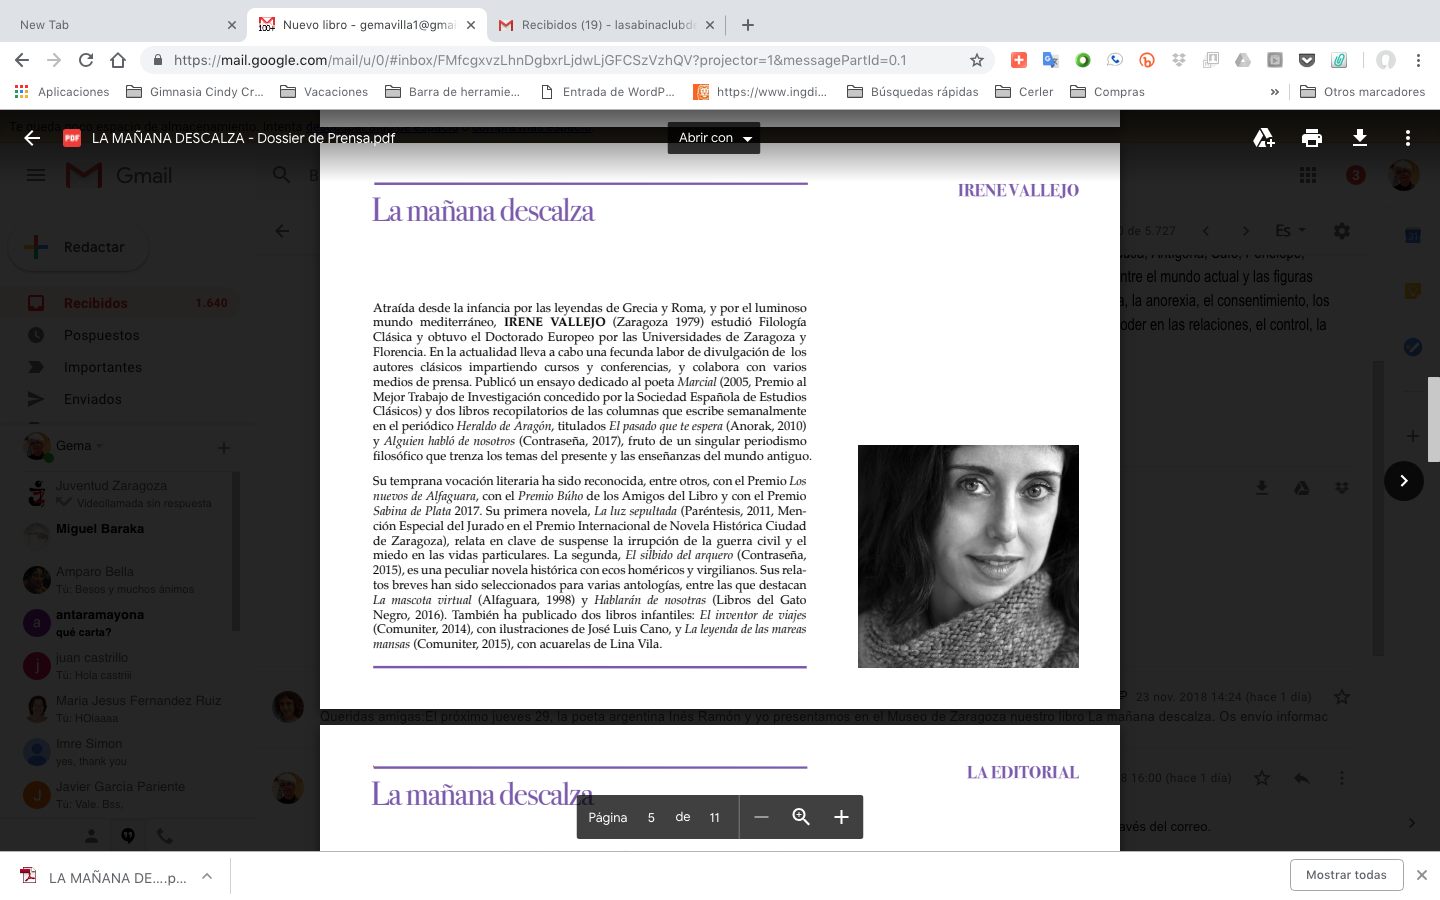The image size is (1440, 900).
Task: Switch to the 'New Tab' browser tab
Action: pos(120,25)
